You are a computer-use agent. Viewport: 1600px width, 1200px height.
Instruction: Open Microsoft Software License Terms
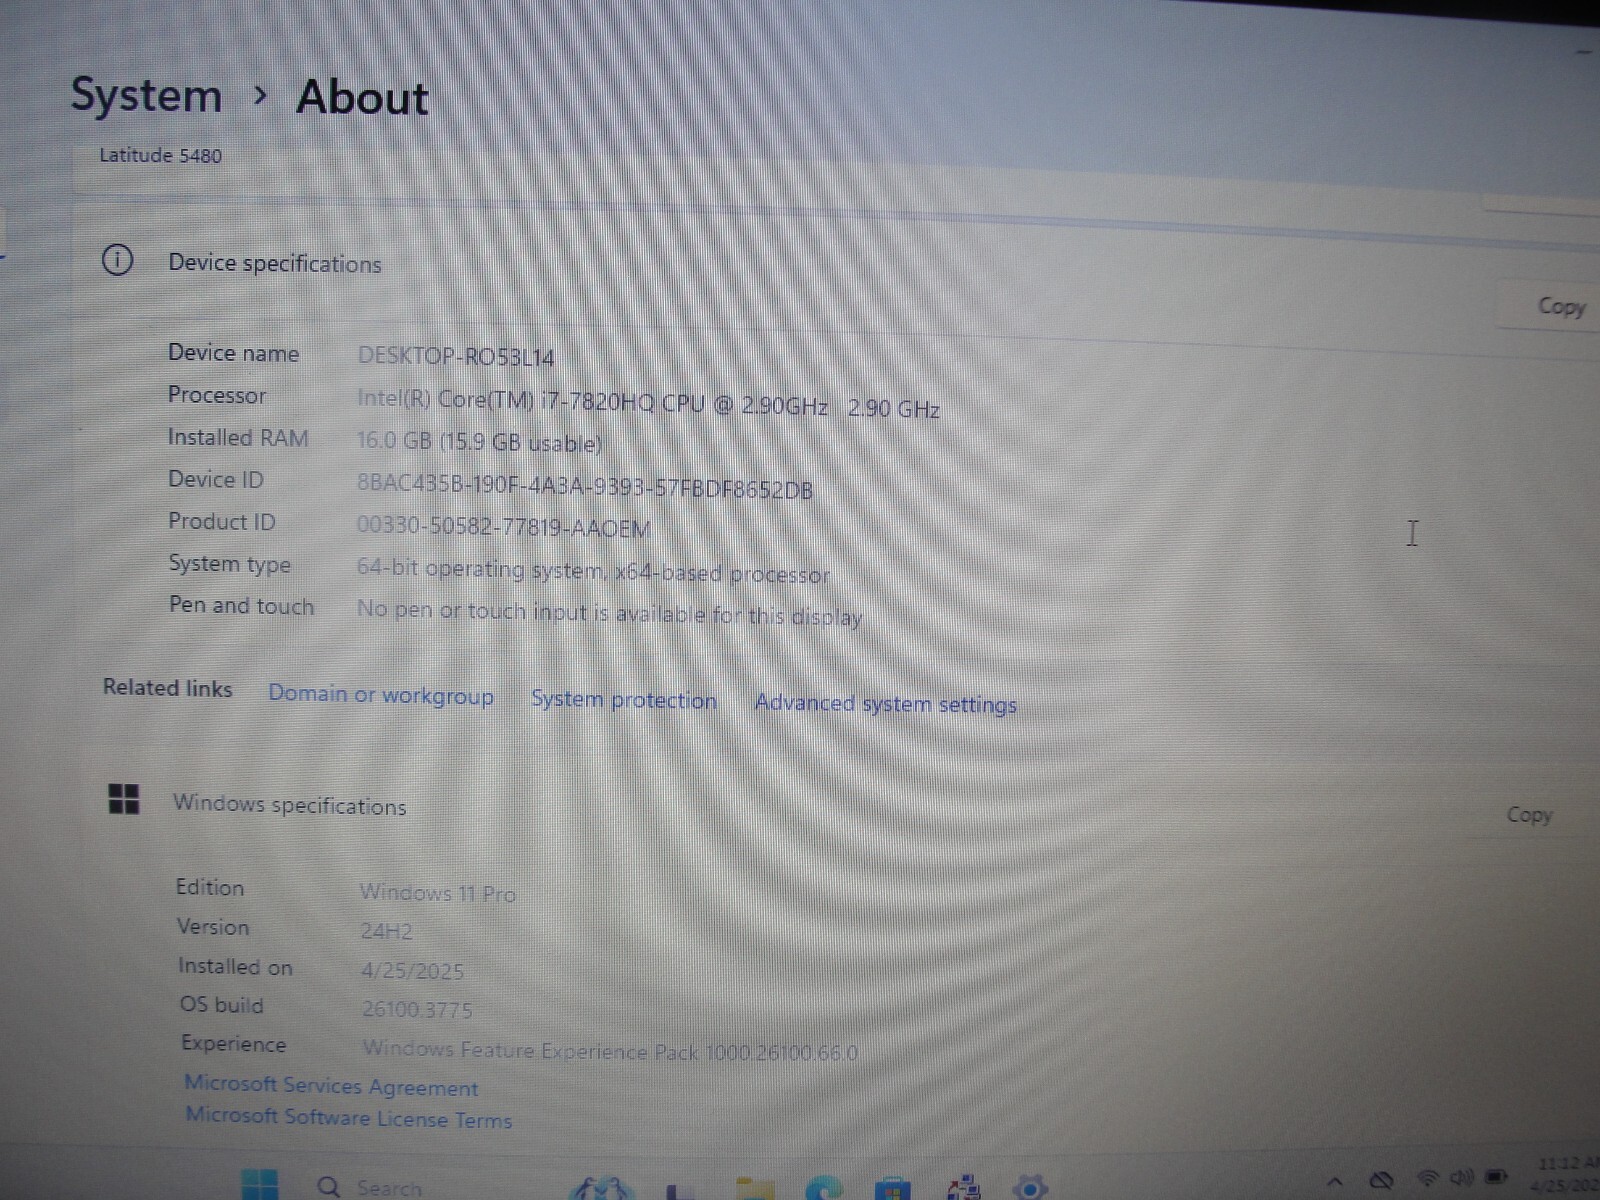coord(348,1117)
